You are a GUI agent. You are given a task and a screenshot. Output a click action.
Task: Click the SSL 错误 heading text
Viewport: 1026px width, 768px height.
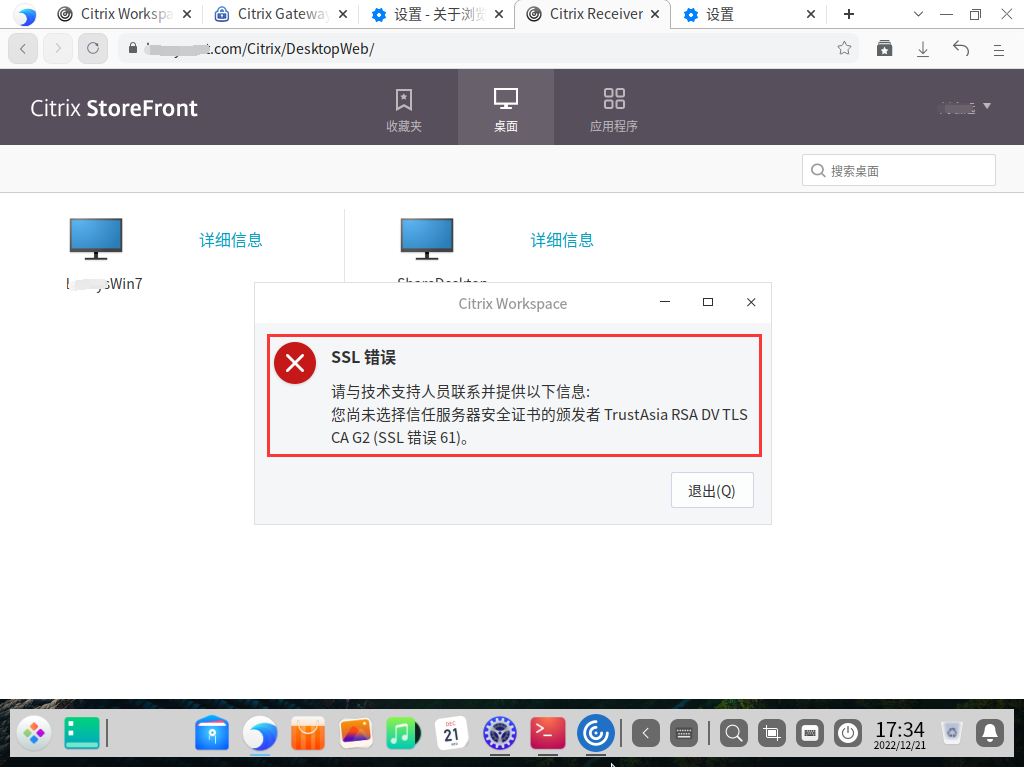(x=363, y=357)
